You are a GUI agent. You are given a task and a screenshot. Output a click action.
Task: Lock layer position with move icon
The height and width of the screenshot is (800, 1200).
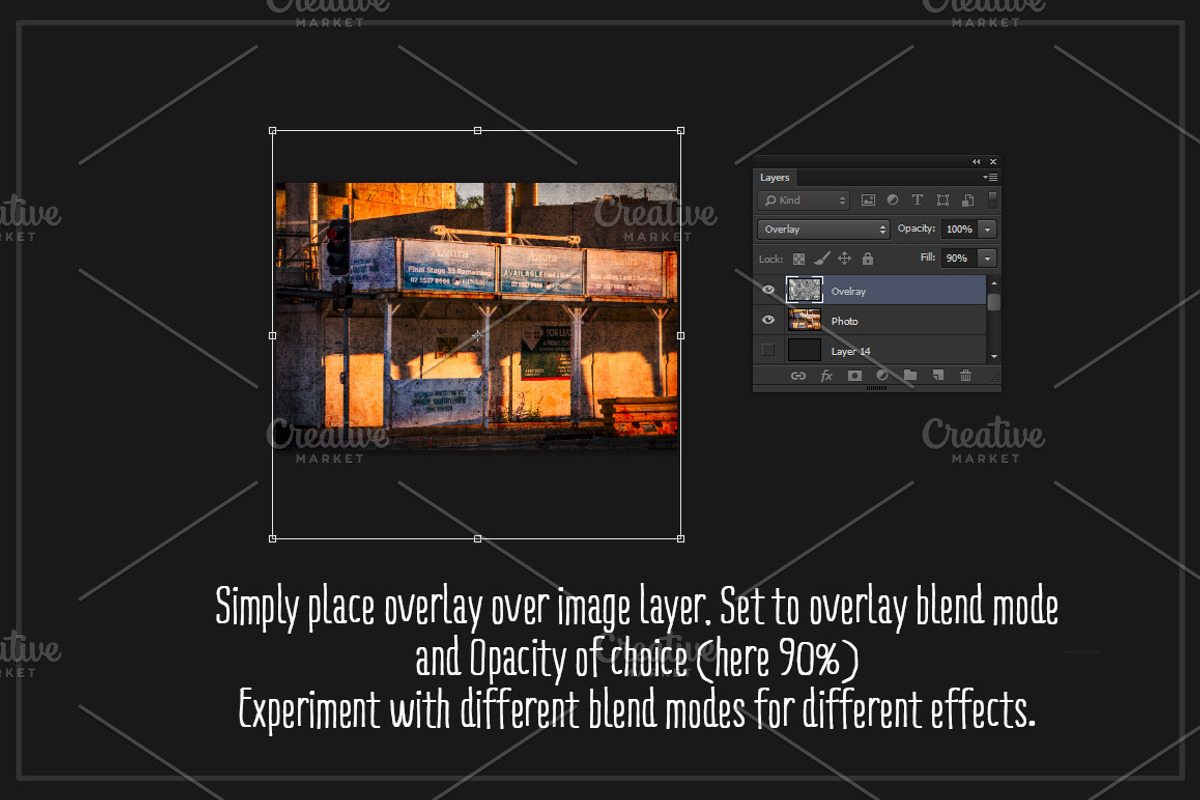(844, 259)
